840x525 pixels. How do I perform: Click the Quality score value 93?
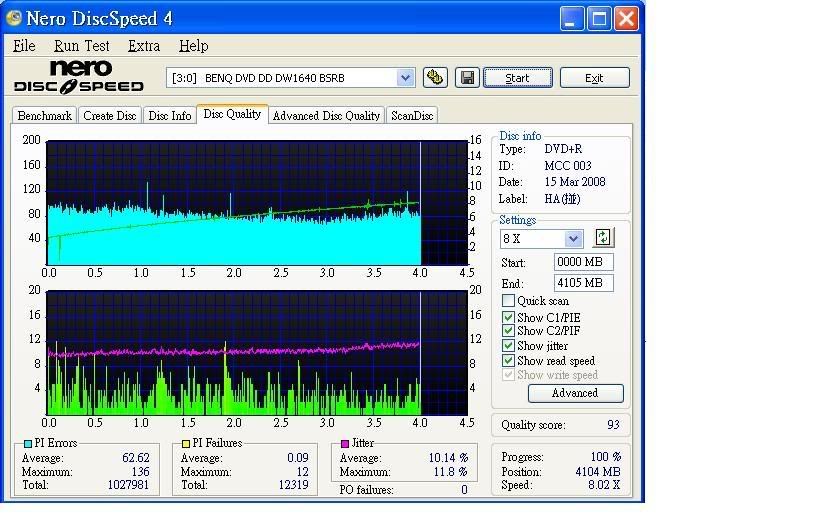tap(613, 425)
